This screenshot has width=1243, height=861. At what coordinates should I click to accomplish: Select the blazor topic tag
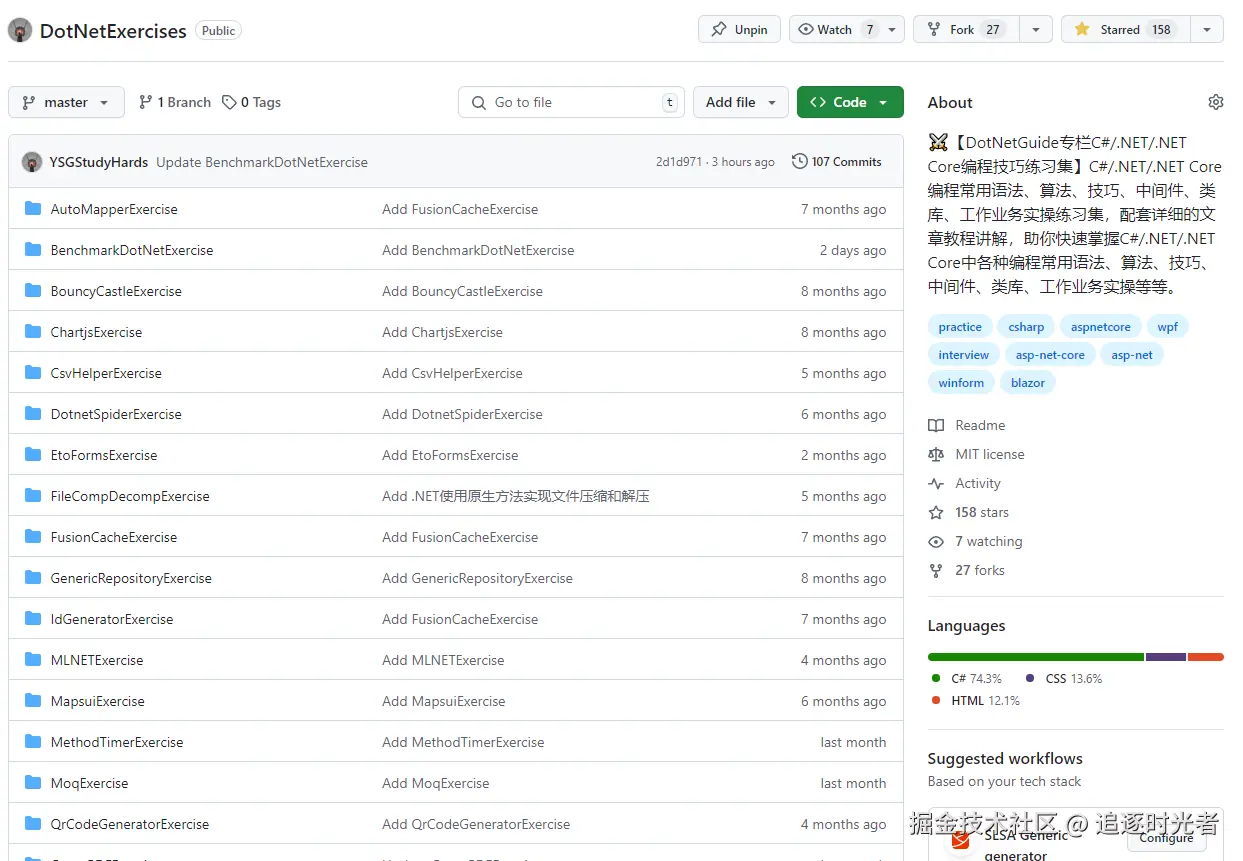1028,383
